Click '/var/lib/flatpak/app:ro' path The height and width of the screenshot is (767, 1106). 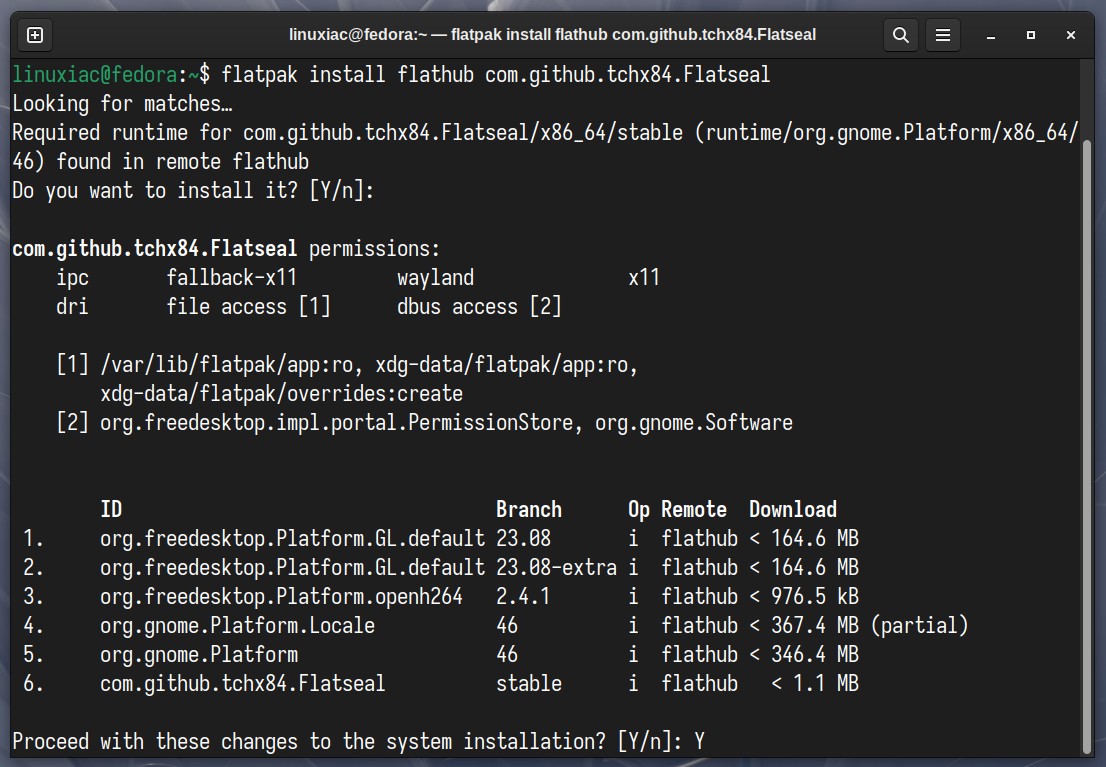click(x=226, y=365)
